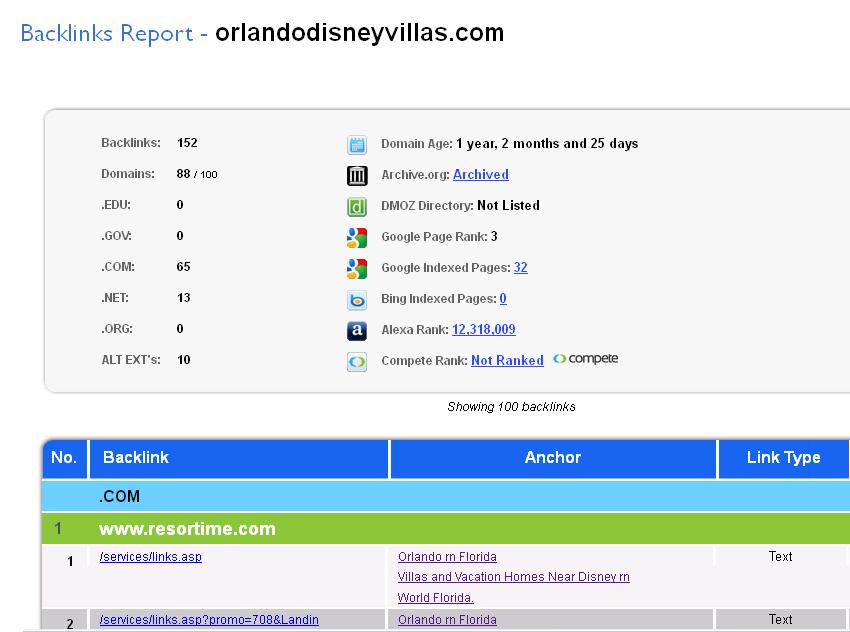Click second row's Orlando rn Florida anchor
850x632 pixels.
click(x=447, y=620)
